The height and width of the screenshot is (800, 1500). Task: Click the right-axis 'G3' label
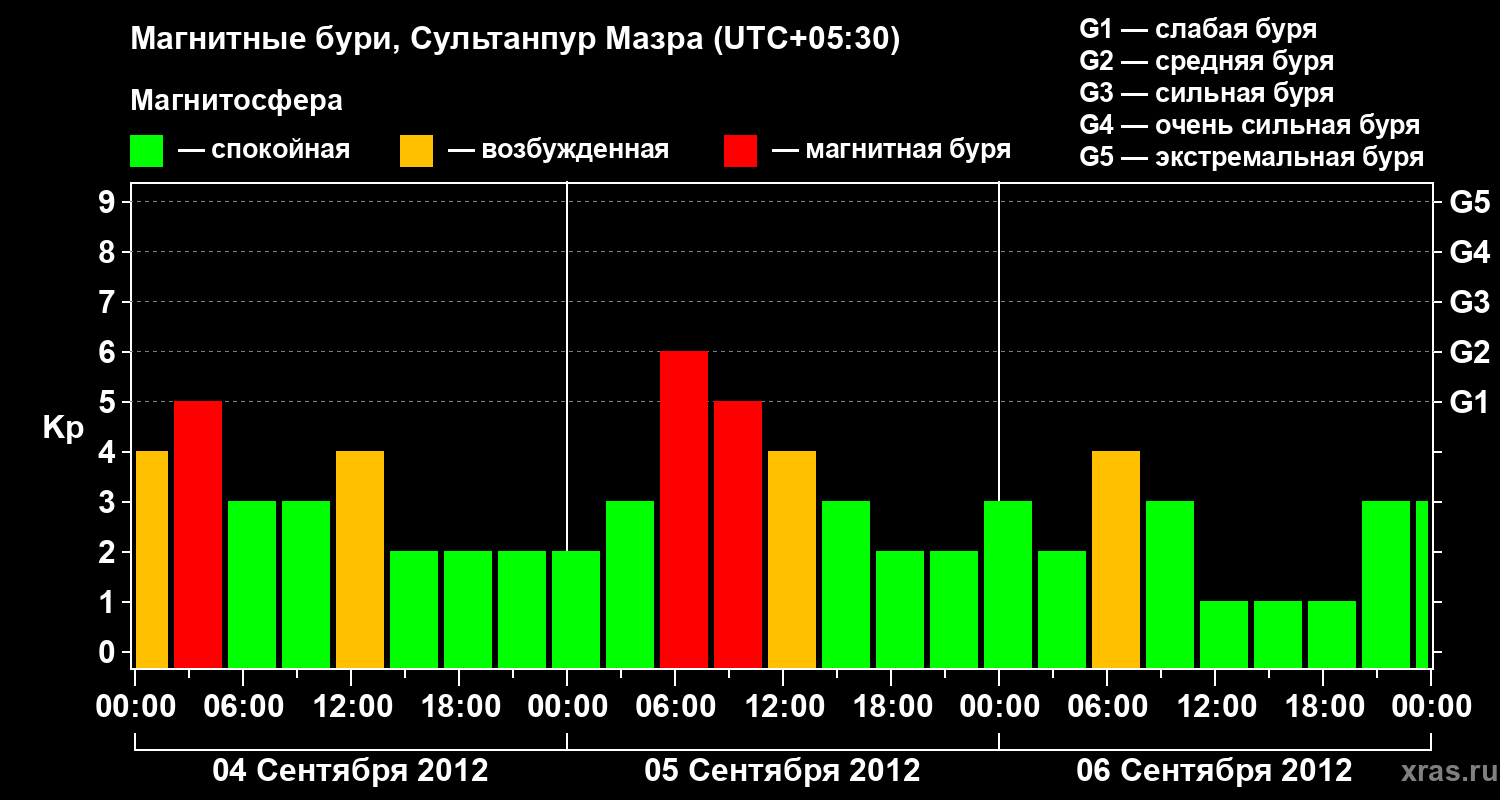[x=1470, y=303]
